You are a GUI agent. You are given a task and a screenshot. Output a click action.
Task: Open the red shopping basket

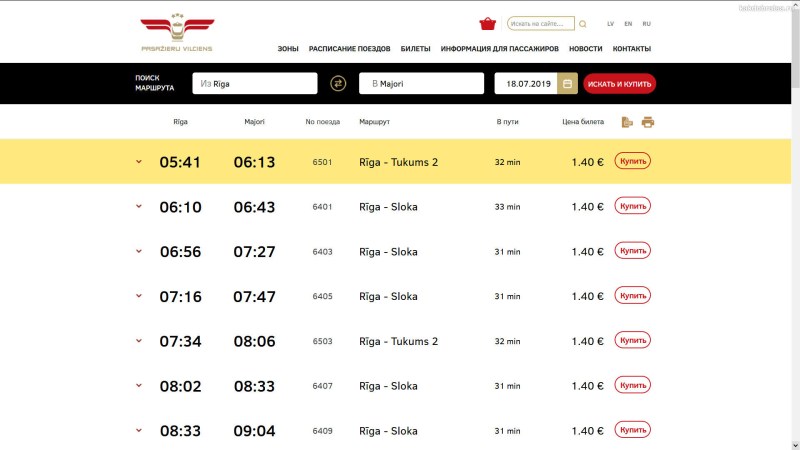(488, 23)
